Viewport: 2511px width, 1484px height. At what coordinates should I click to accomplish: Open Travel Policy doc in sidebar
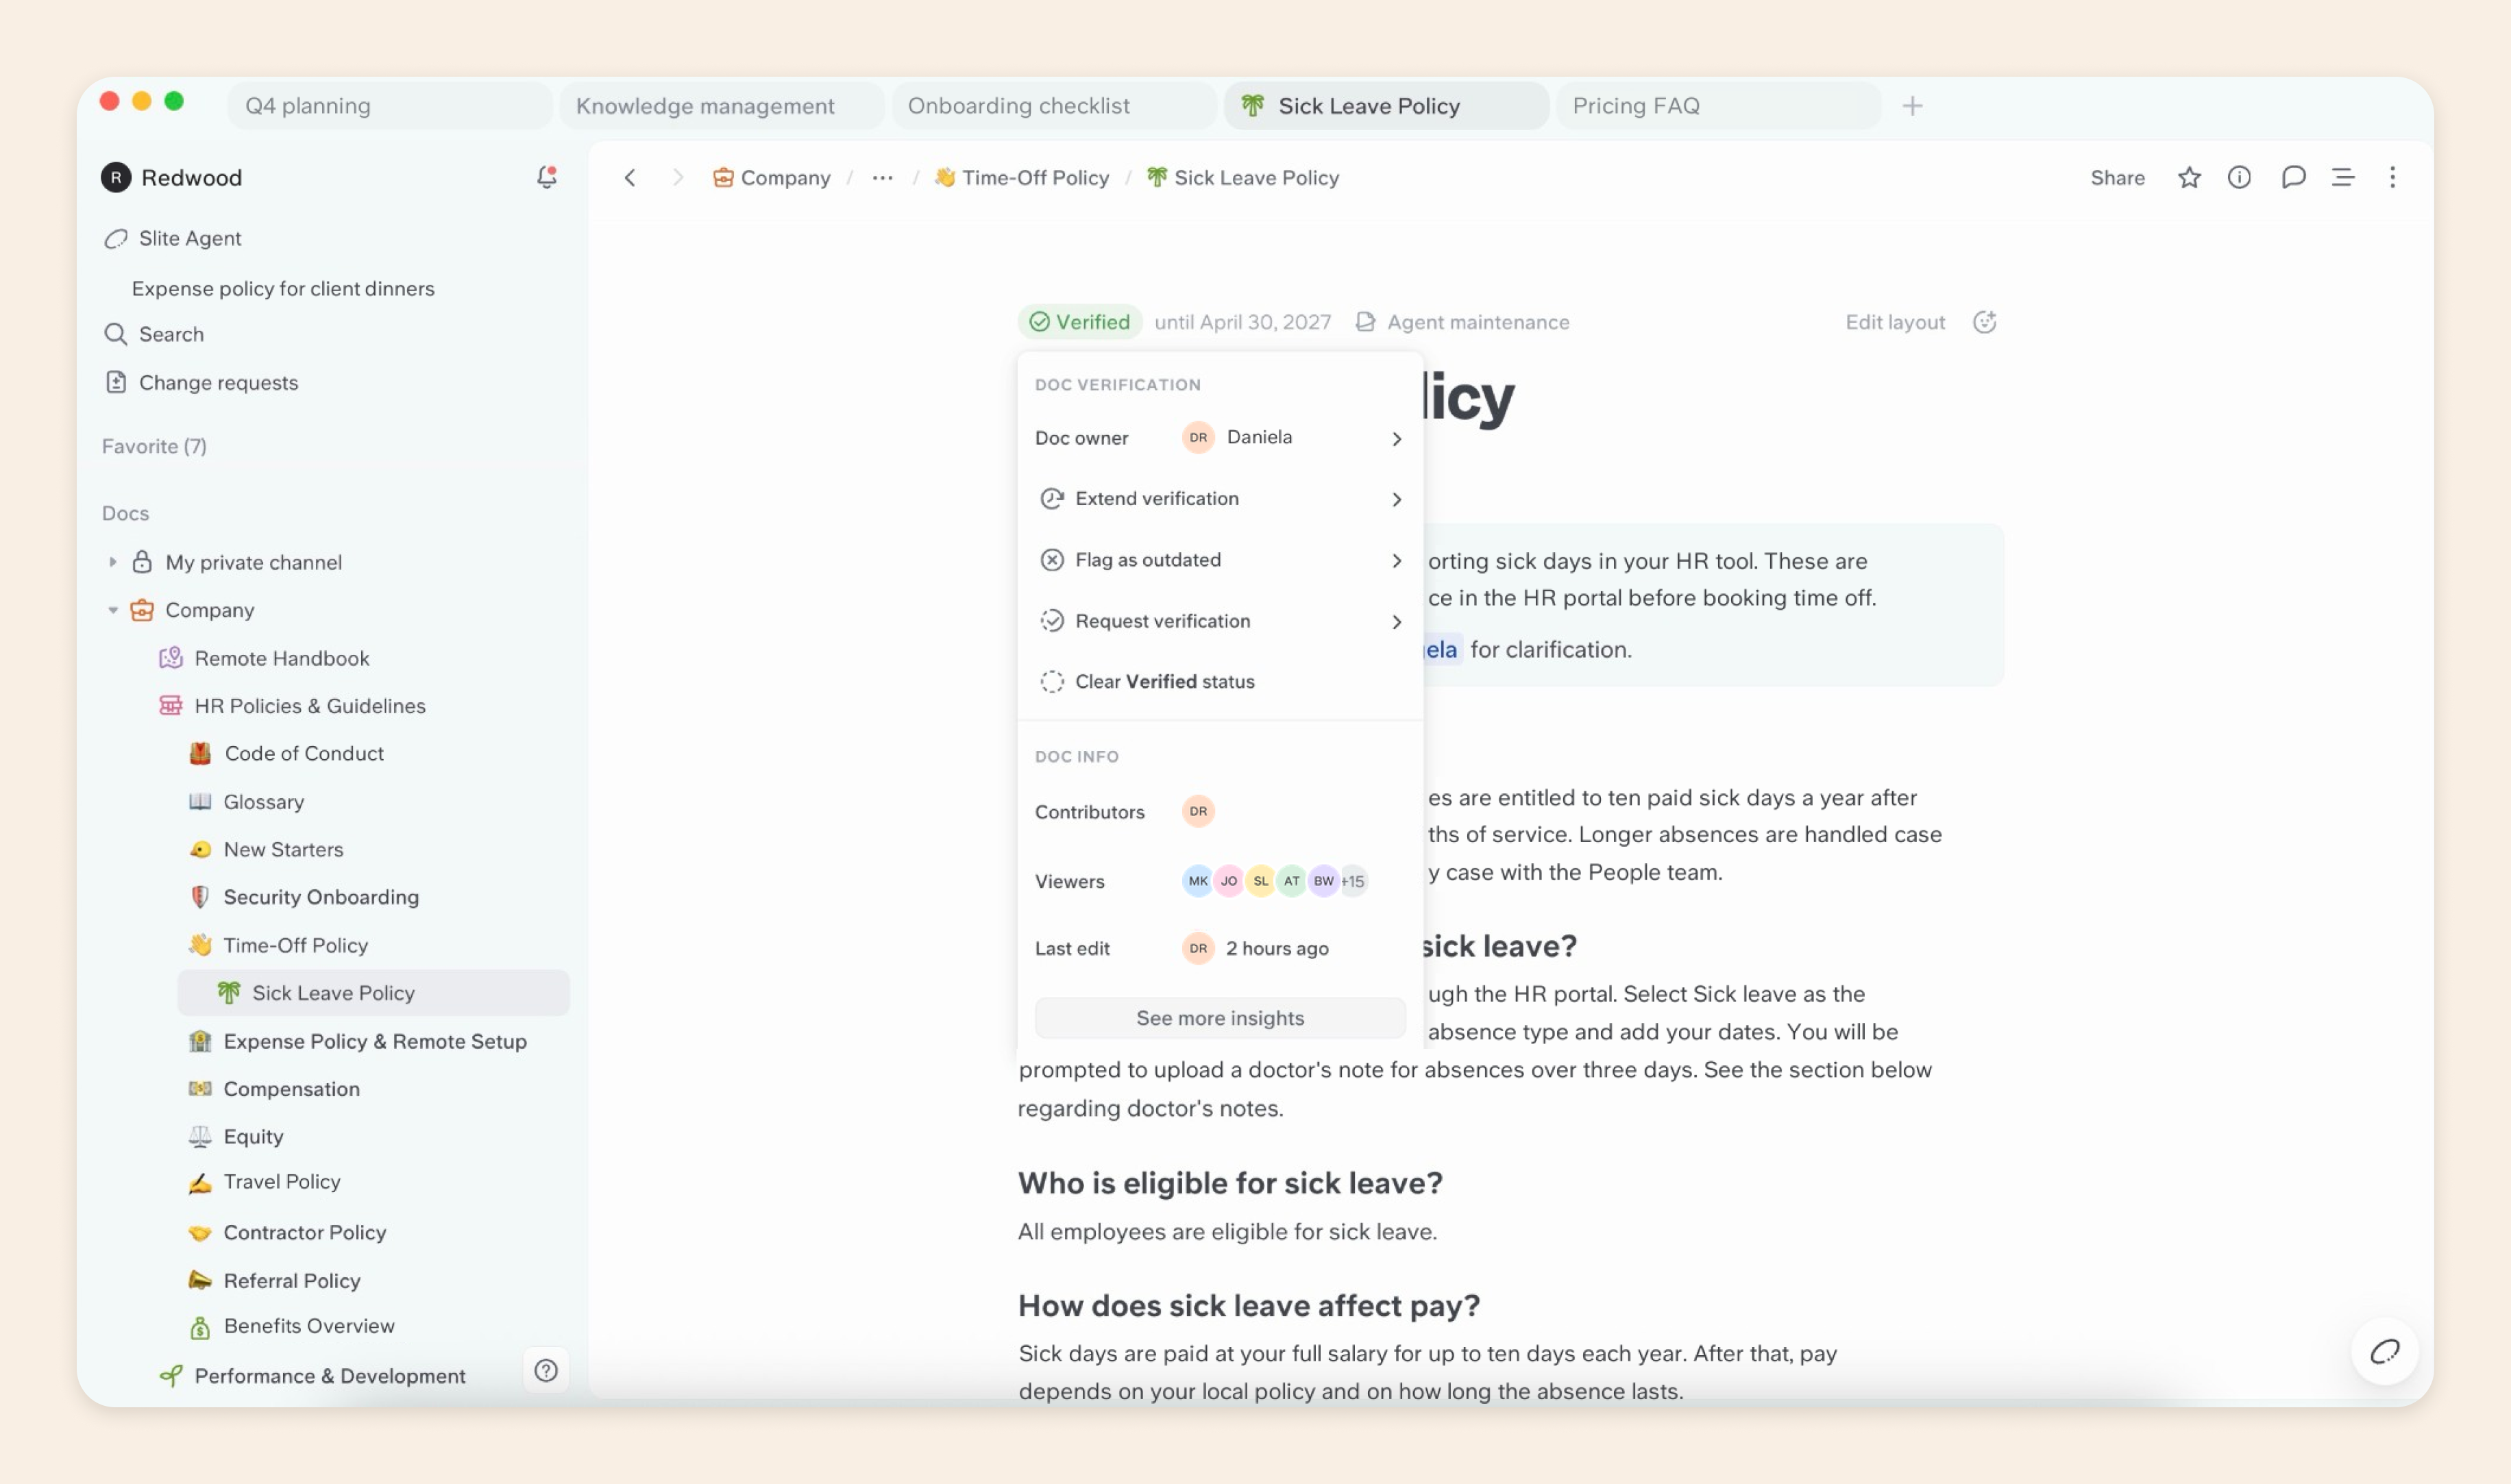coord(265,1182)
